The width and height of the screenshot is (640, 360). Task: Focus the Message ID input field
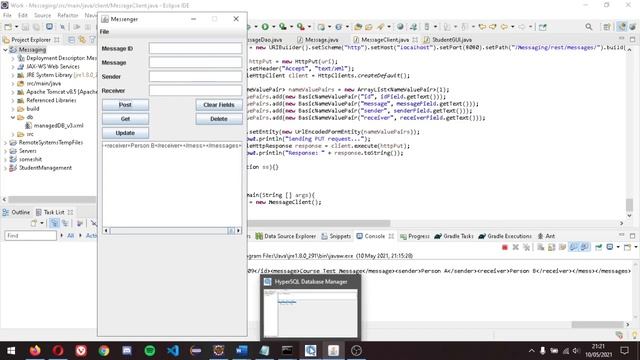[x=196, y=48]
